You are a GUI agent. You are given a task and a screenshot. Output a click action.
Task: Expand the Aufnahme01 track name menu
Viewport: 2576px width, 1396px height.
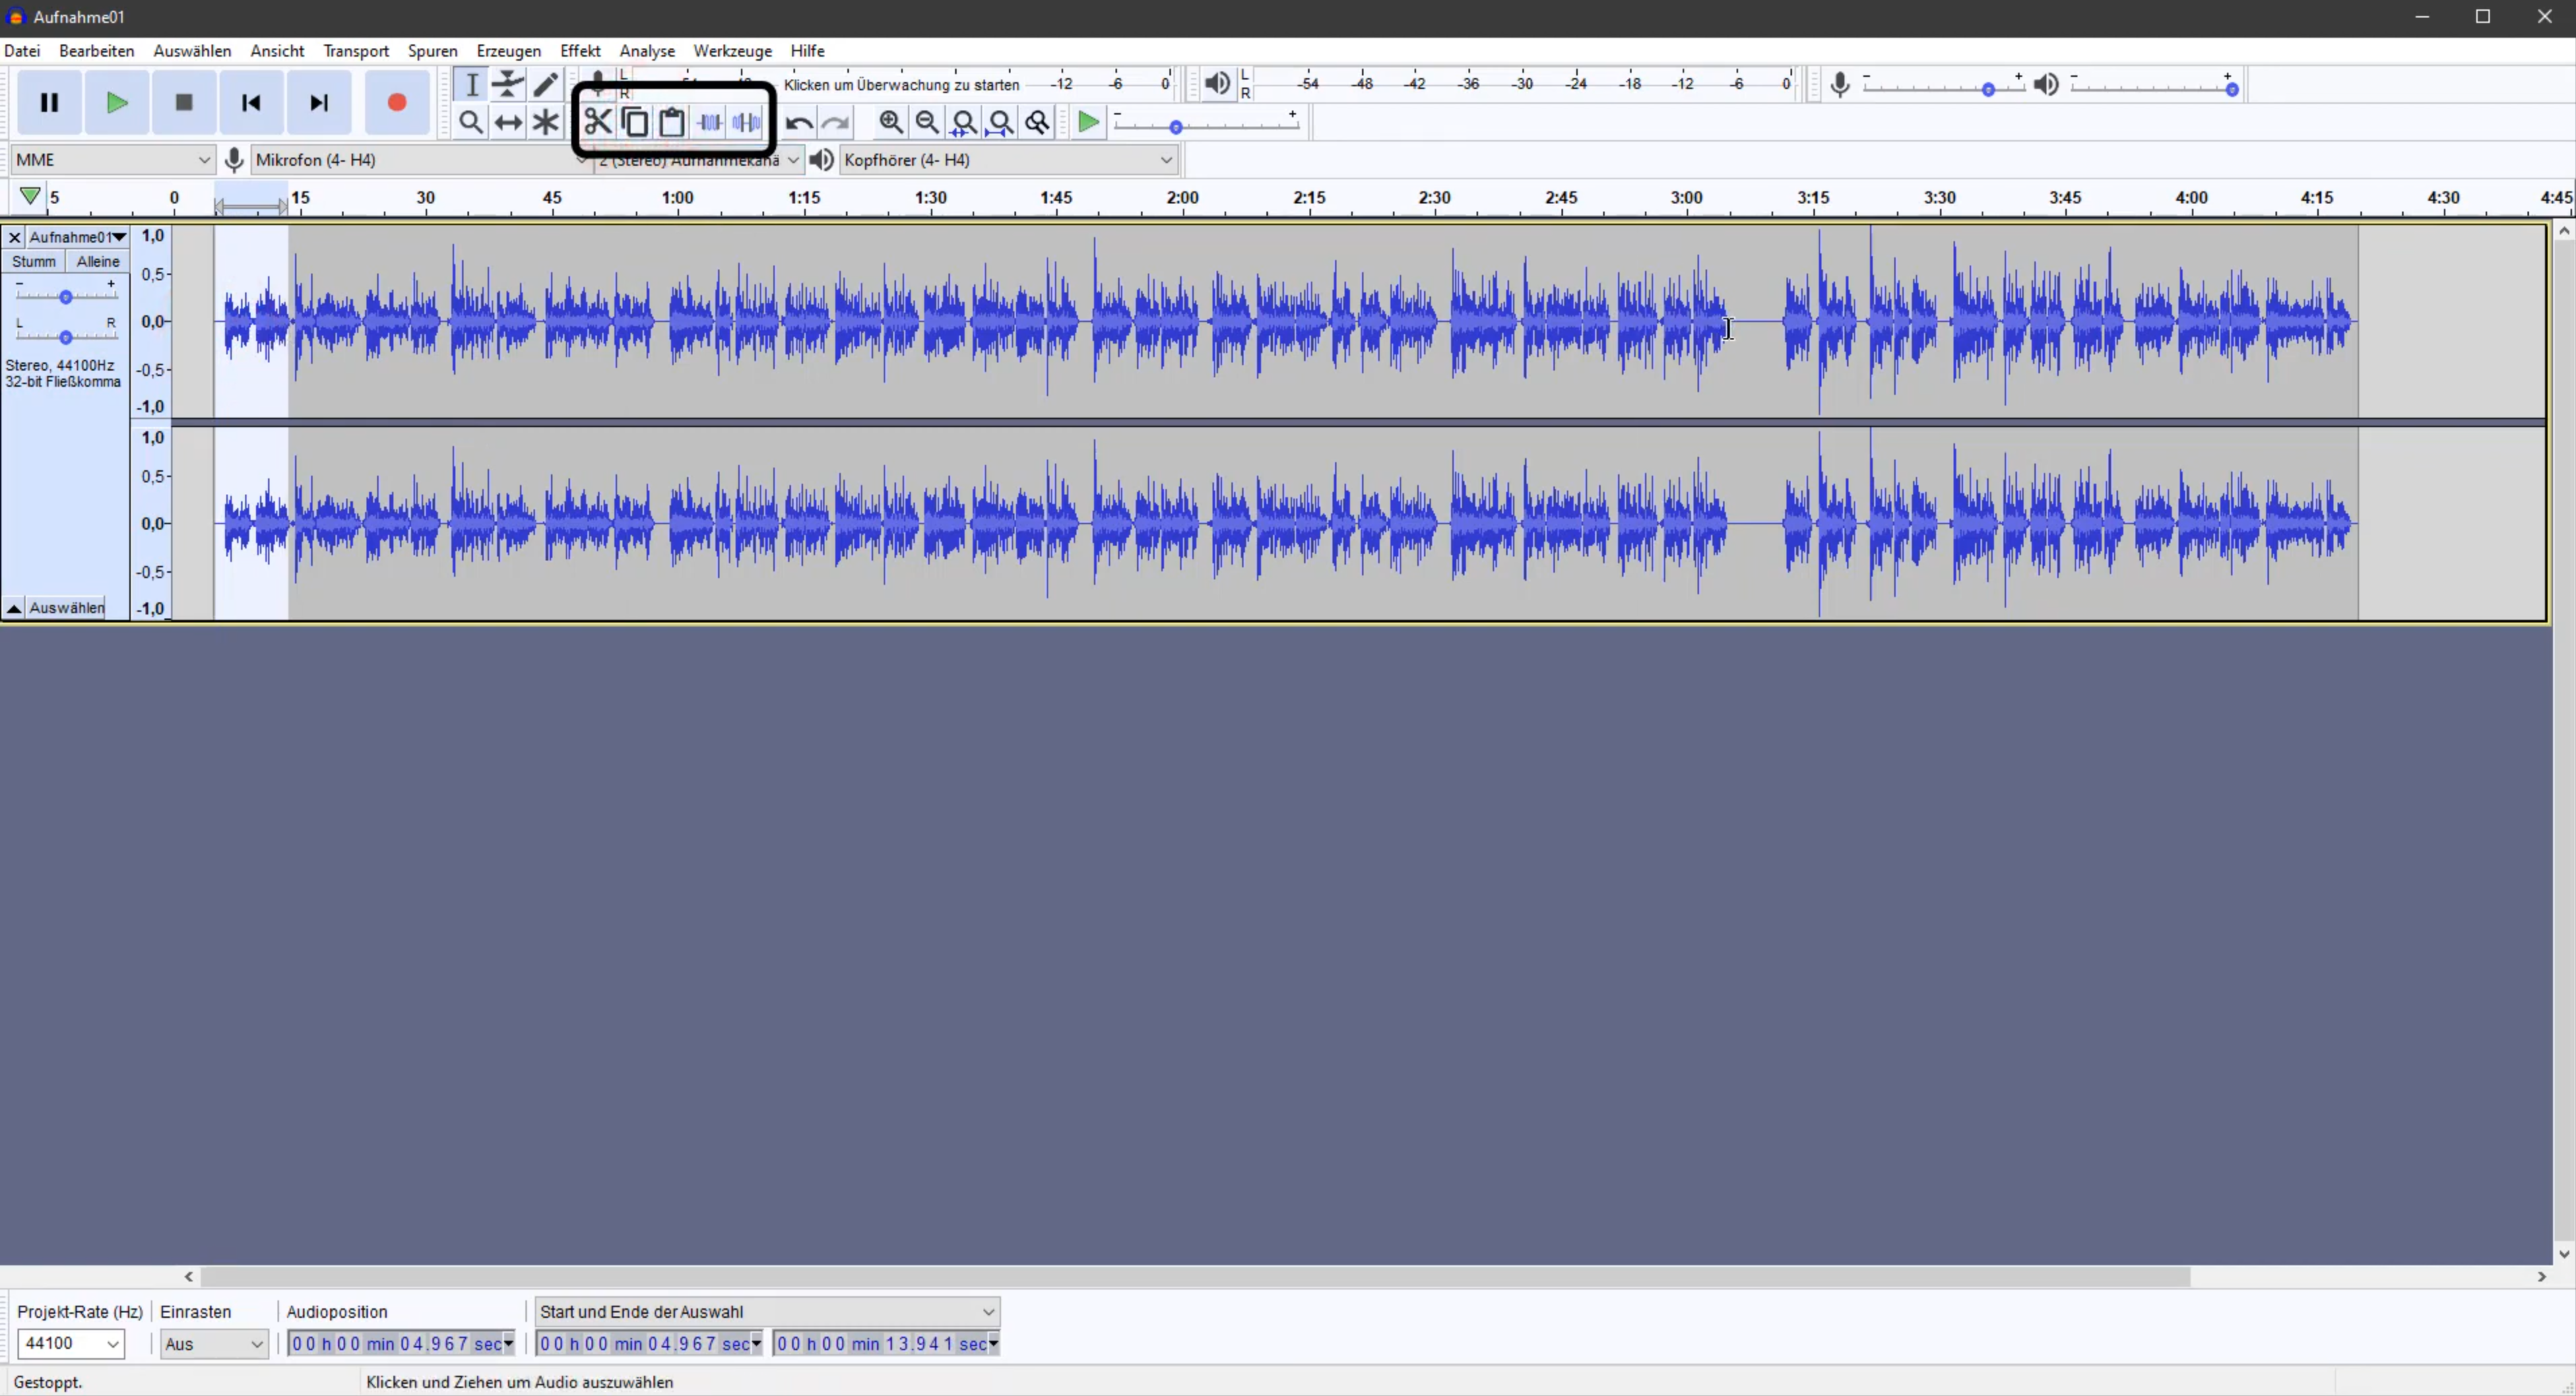pyautogui.click(x=119, y=237)
